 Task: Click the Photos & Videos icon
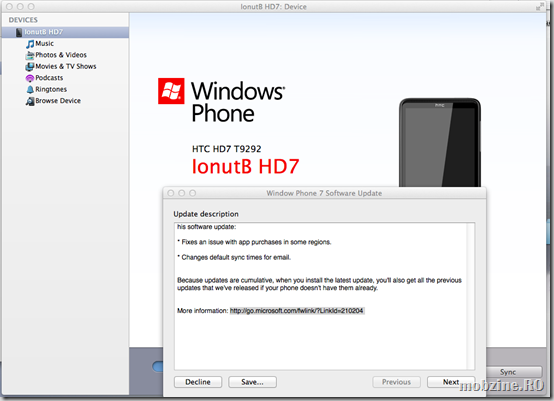point(30,55)
